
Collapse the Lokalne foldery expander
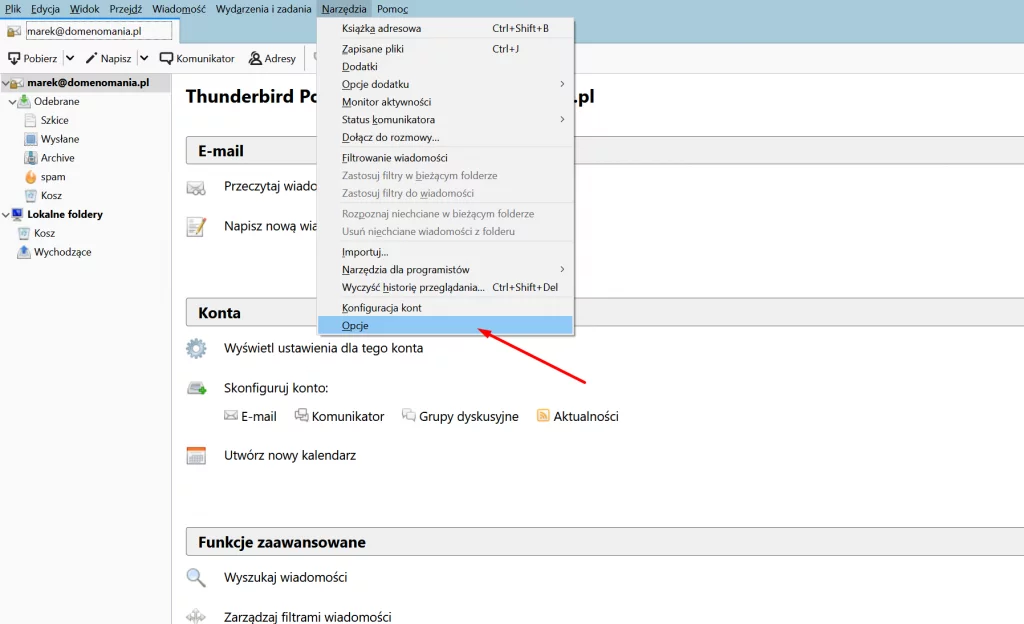[5, 214]
